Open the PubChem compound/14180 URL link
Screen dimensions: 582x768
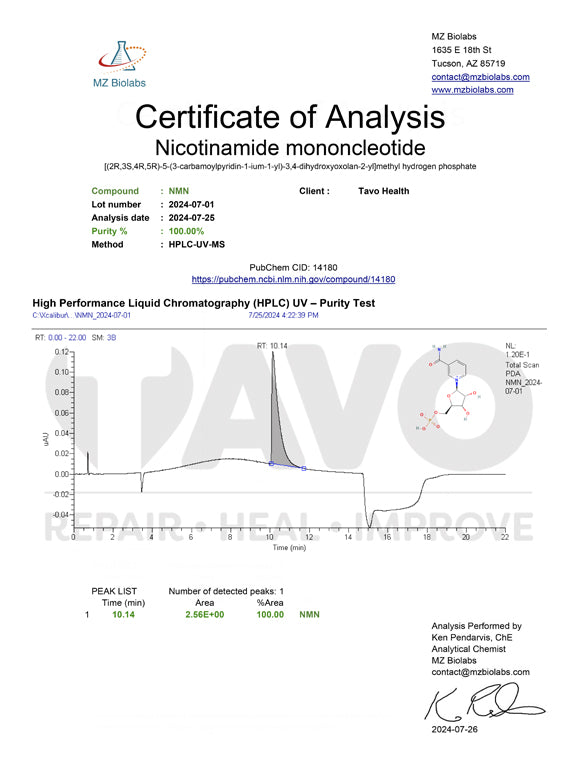293,279
